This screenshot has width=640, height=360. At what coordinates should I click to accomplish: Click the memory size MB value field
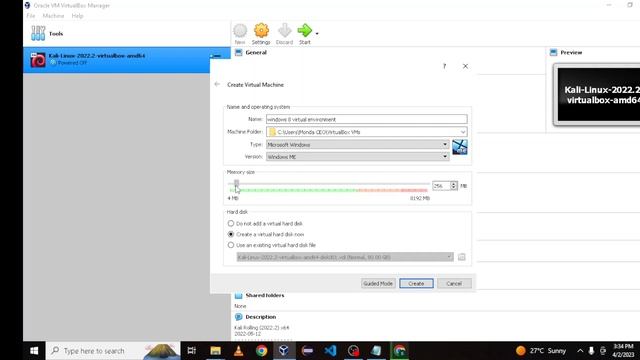point(441,186)
